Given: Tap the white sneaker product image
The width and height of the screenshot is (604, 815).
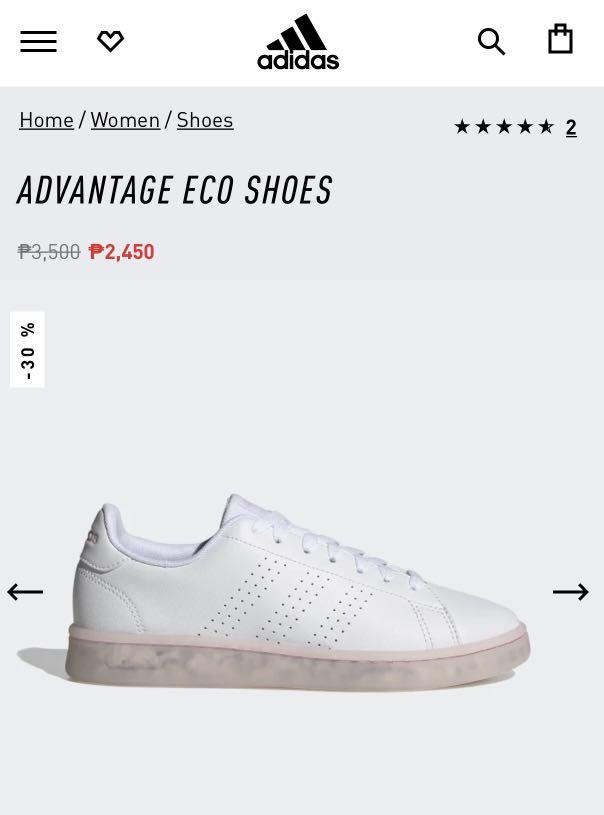Looking at the screenshot, I should point(299,593).
